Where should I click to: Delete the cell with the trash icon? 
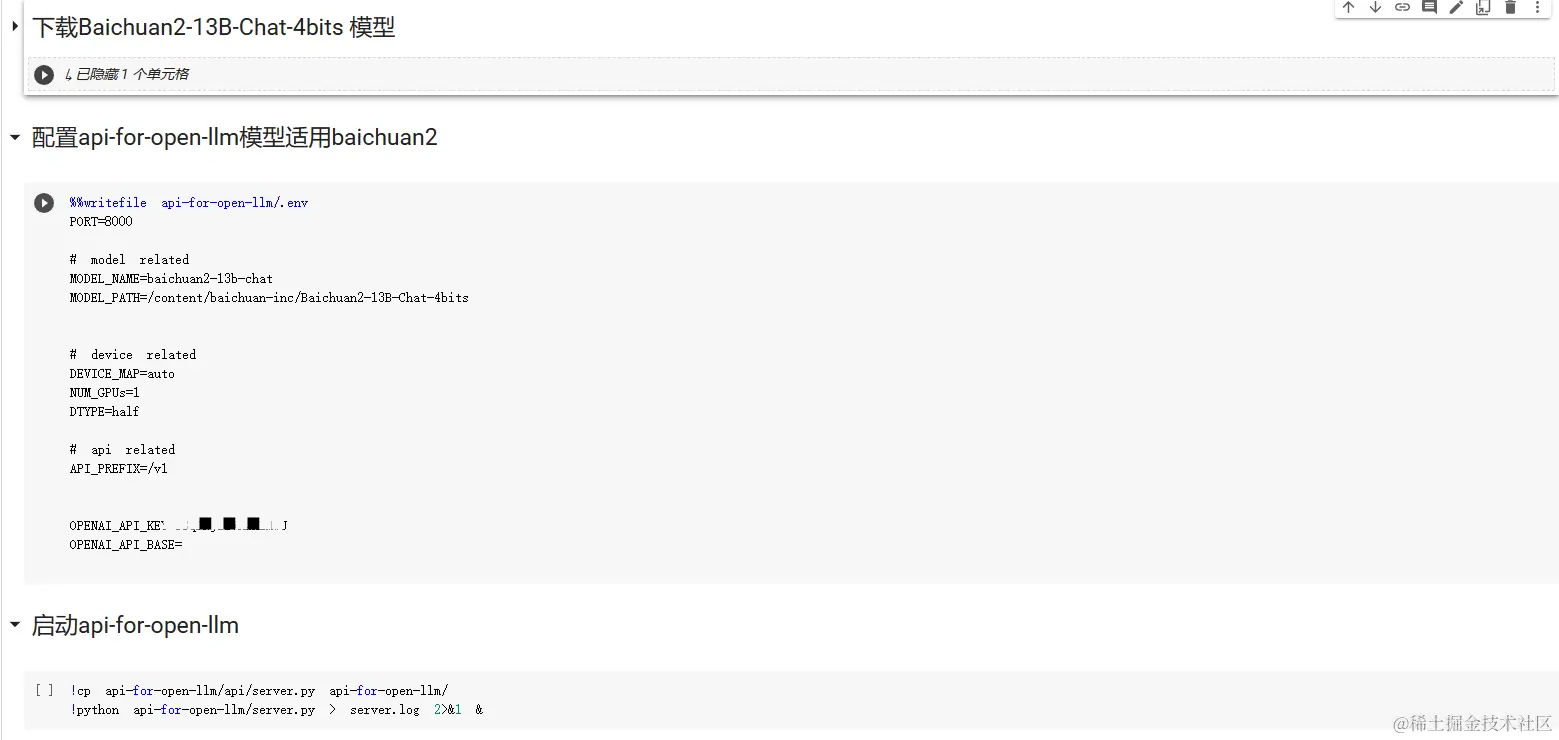tap(1510, 7)
